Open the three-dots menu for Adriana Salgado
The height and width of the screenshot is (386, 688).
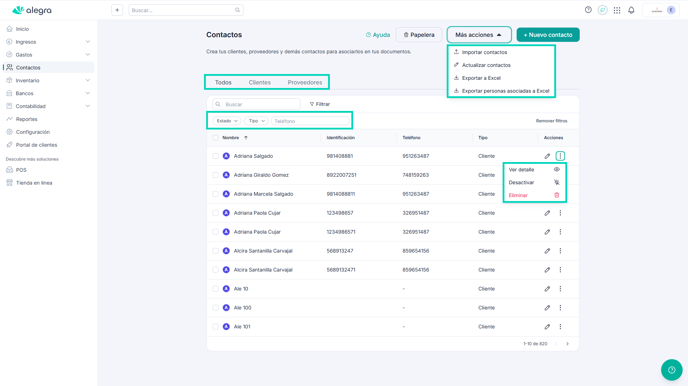[x=560, y=156]
